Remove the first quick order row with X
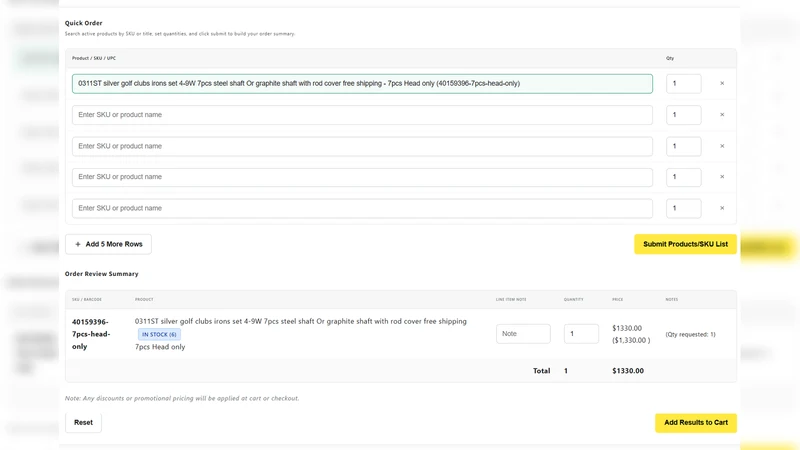The image size is (800, 450). pos(722,83)
